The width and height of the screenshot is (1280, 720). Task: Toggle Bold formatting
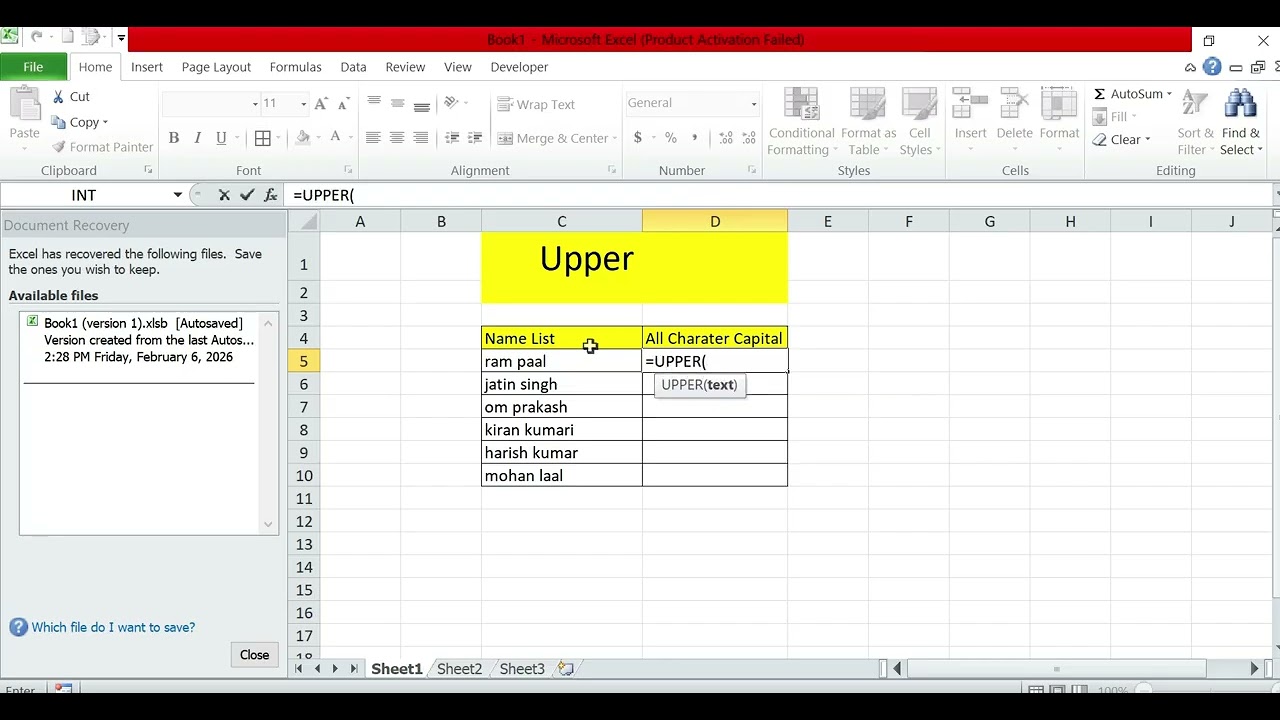pyautogui.click(x=174, y=138)
